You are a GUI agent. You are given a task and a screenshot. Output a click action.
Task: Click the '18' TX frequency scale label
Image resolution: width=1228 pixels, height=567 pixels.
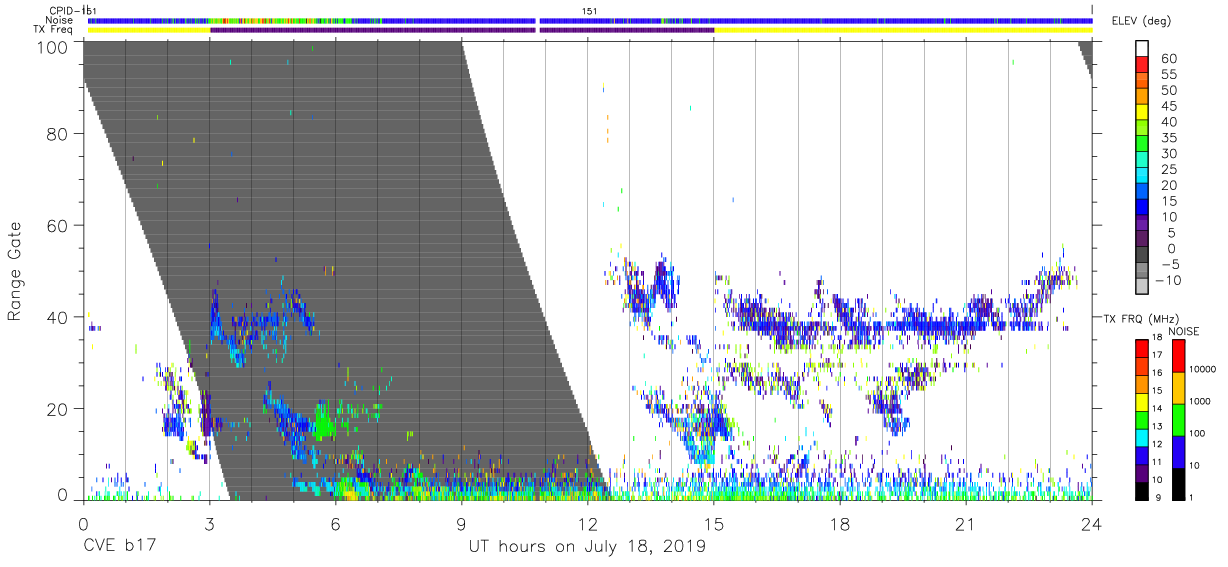click(x=1156, y=339)
